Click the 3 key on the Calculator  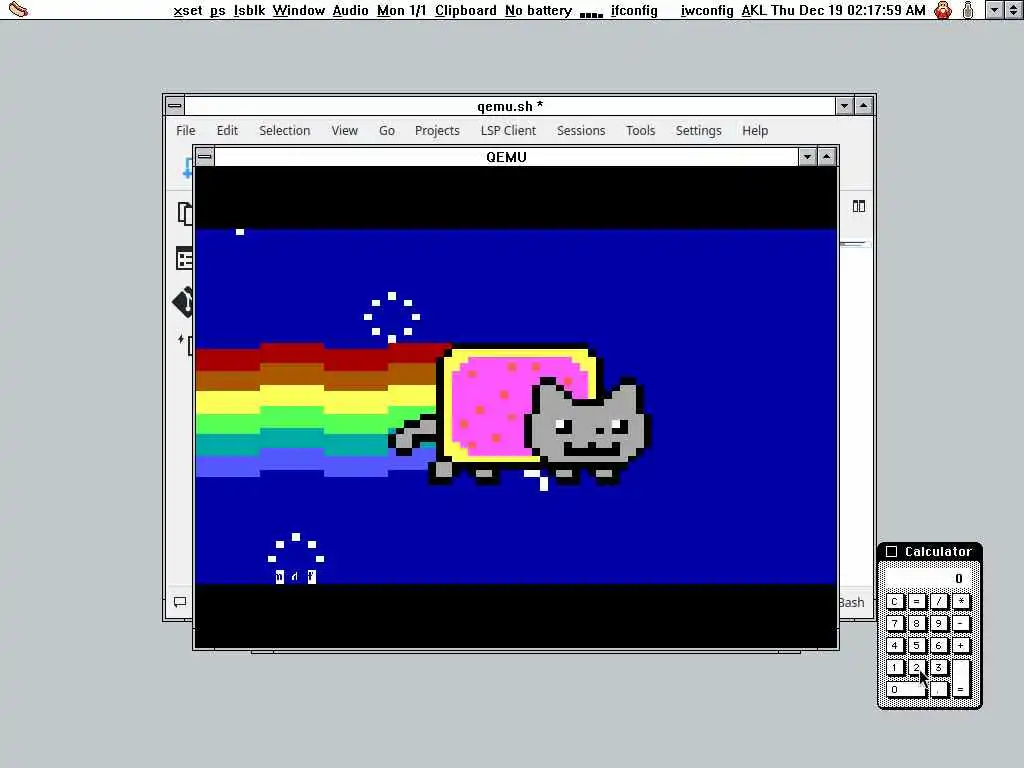pyautogui.click(x=938, y=667)
